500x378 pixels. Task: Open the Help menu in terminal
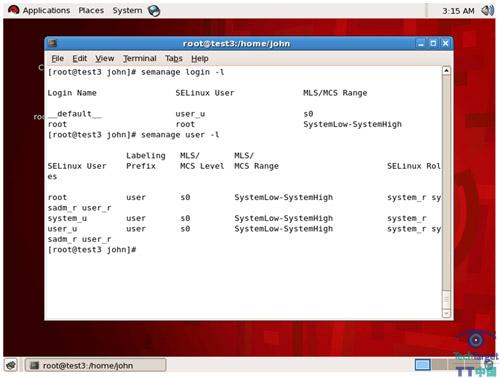[200, 59]
